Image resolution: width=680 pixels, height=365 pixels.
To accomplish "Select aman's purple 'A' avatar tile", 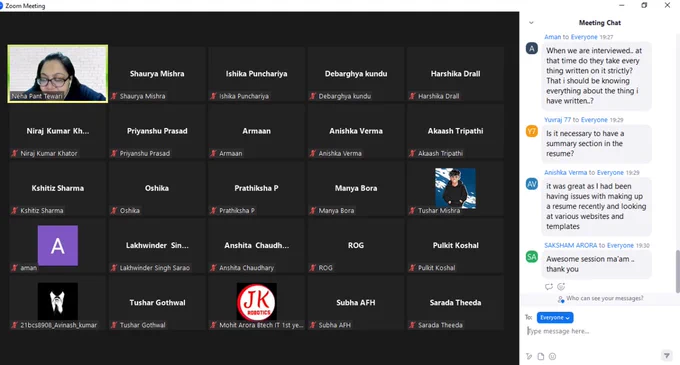I will click(x=58, y=245).
